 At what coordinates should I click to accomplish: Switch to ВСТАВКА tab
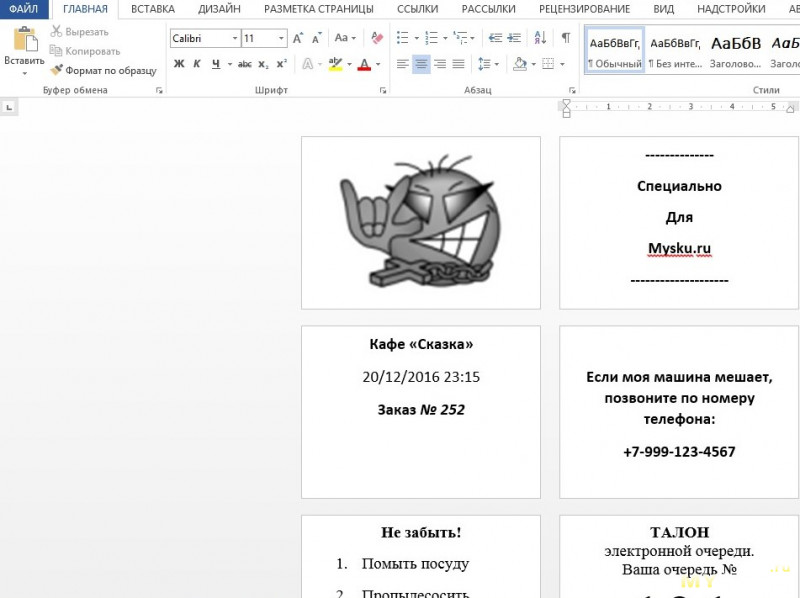pyautogui.click(x=153, y=9)
